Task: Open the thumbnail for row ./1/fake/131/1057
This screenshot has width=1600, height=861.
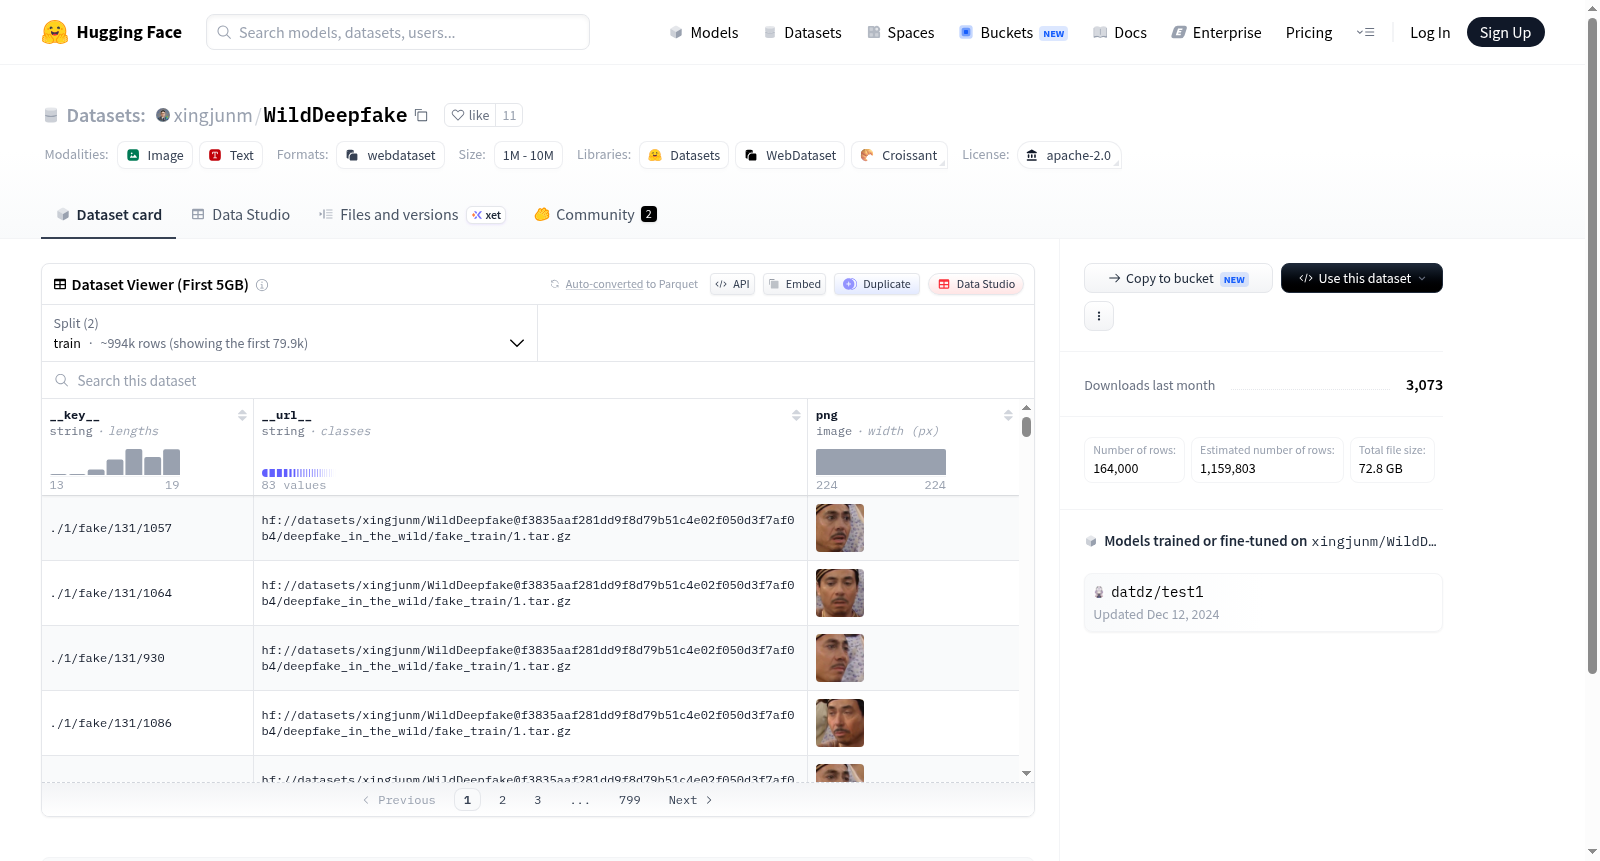Action: point(840,528)
